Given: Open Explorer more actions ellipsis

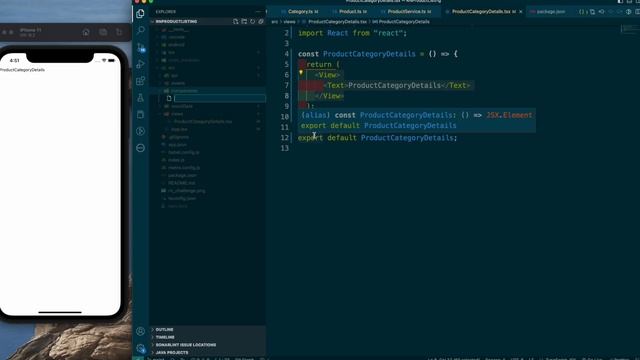Looking at the screenshot, I should (x=258, y=11).
